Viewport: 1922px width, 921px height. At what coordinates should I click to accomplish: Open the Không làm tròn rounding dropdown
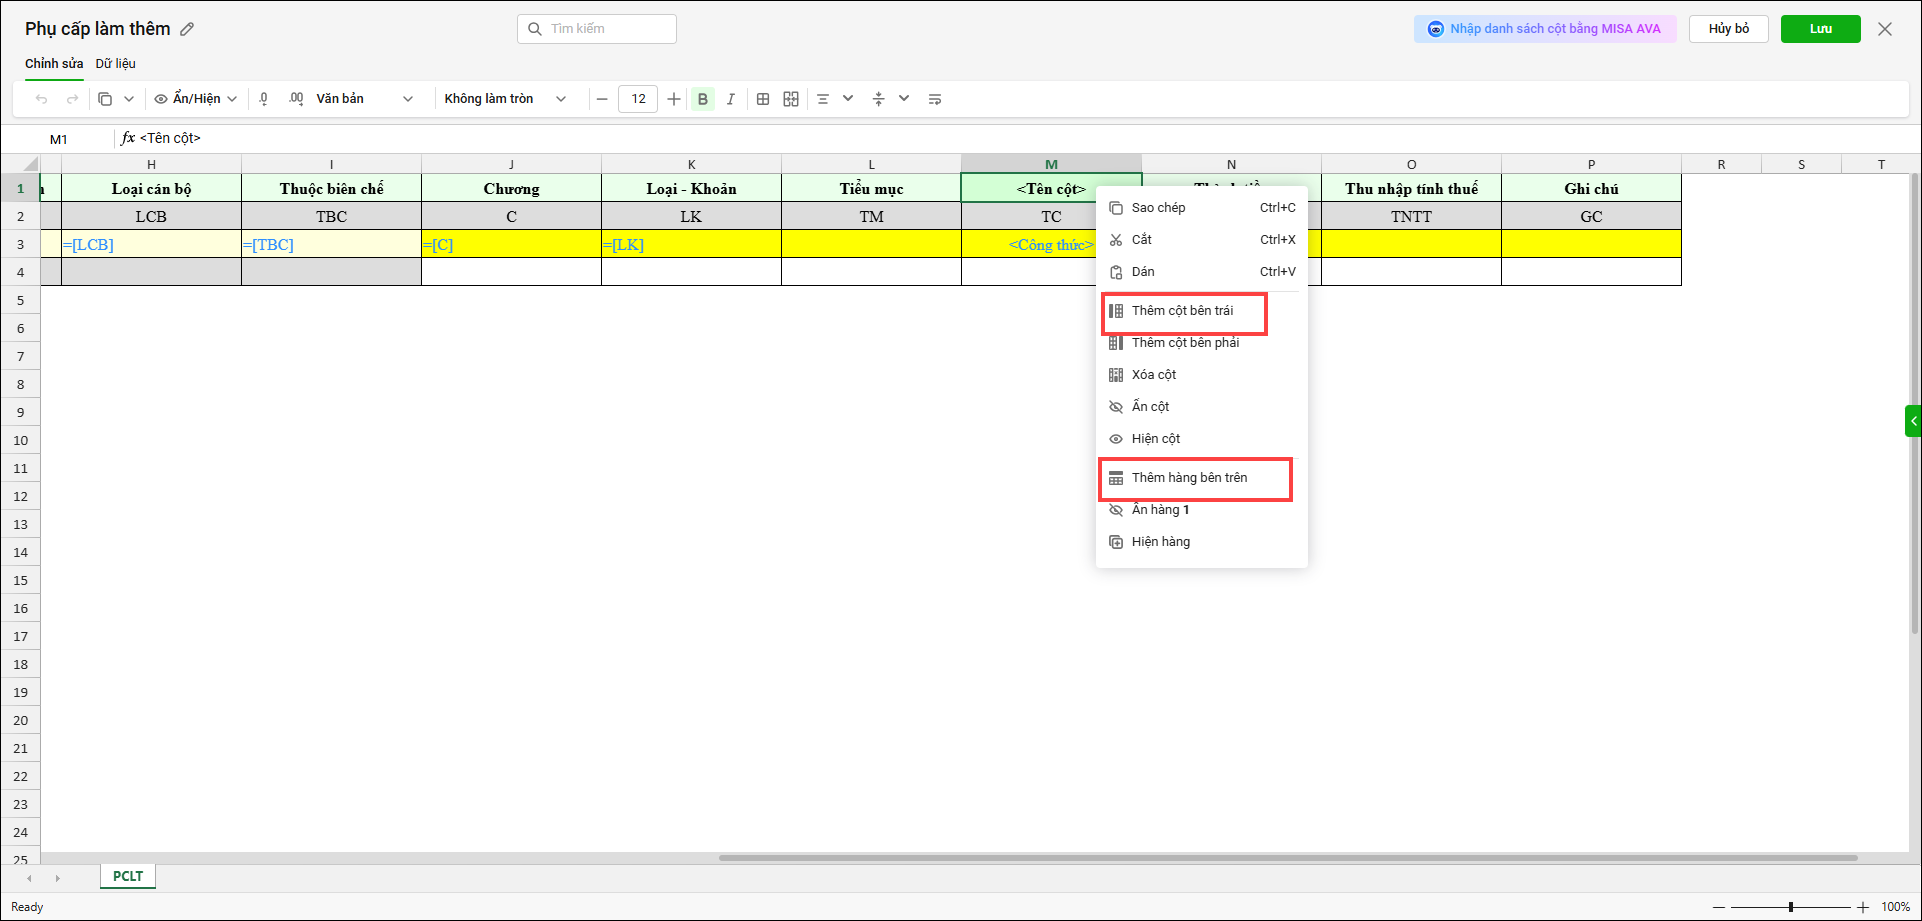tap(506, 99)
